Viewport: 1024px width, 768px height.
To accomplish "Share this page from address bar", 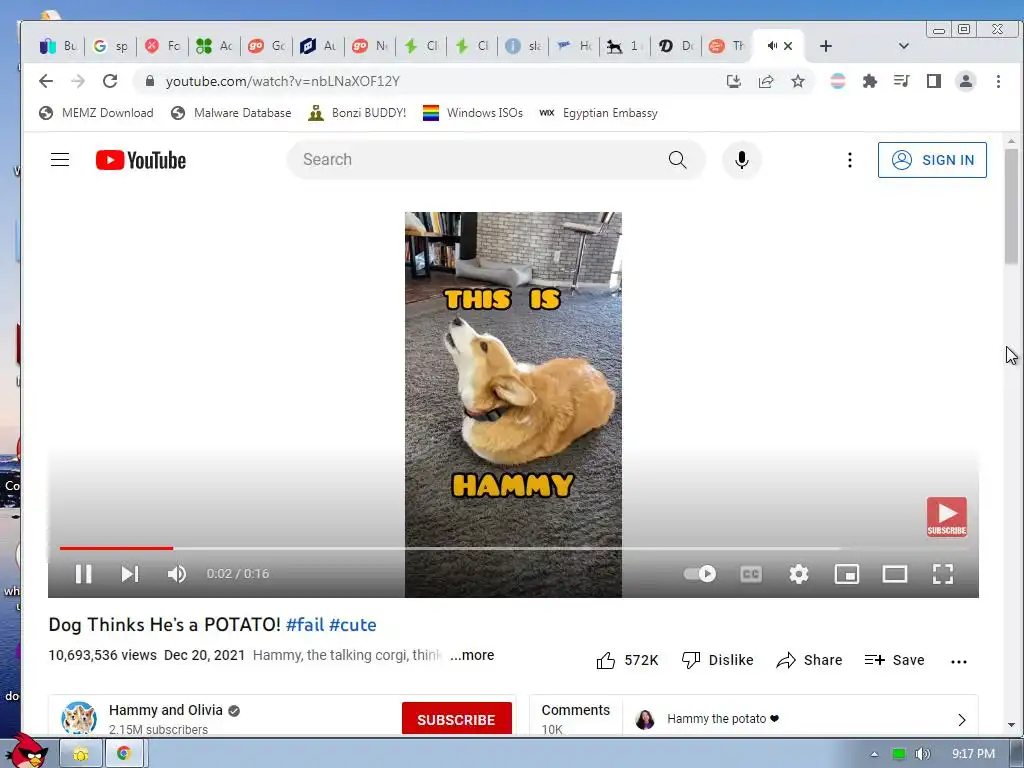I will point(765,81).
